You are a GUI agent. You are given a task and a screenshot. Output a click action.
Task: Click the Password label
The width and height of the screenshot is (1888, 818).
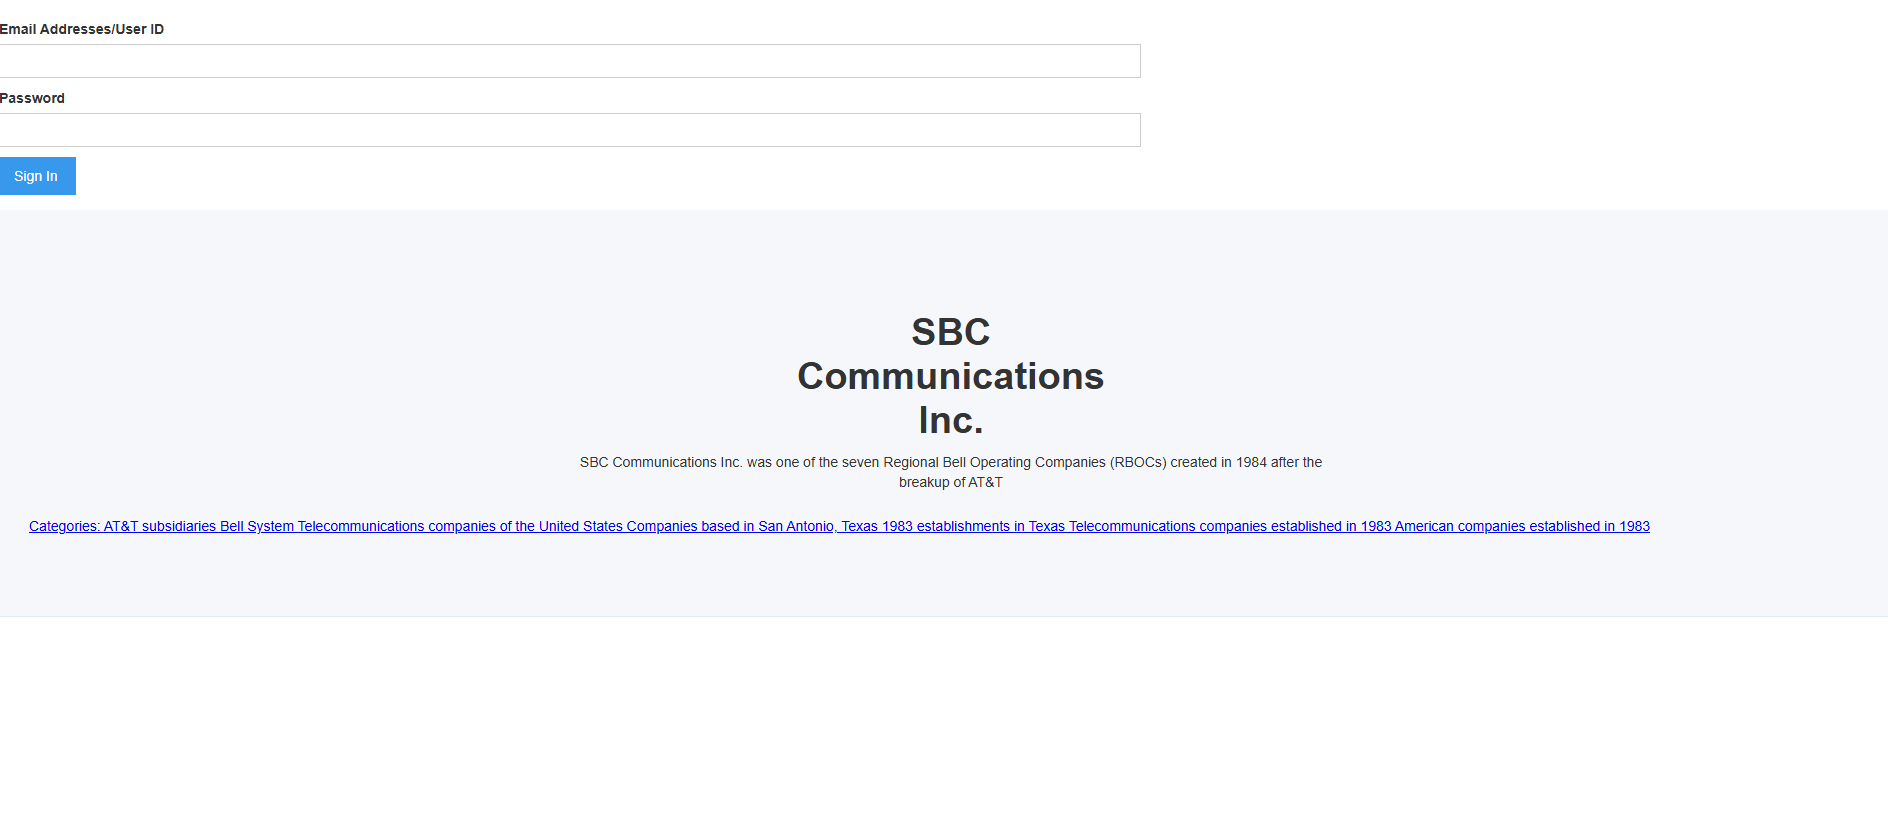(32, 98)
